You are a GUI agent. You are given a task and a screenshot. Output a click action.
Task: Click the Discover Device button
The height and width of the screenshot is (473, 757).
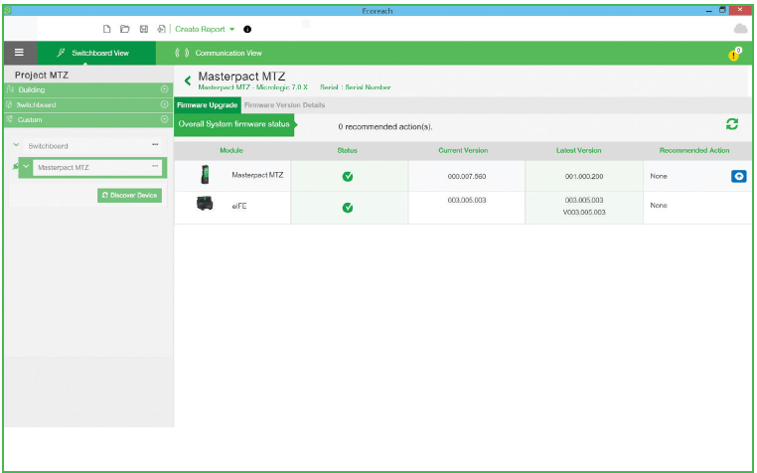coord(129,195)
